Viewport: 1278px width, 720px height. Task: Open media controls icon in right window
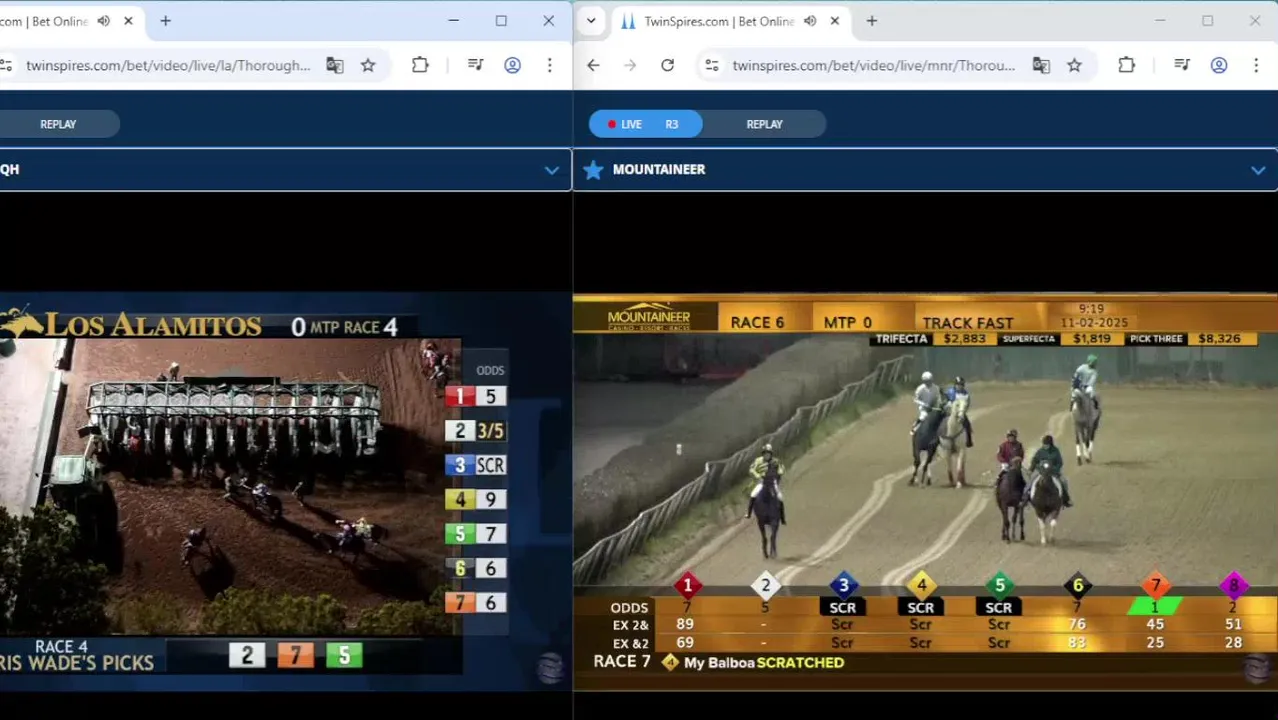(x=1182, y=65)
